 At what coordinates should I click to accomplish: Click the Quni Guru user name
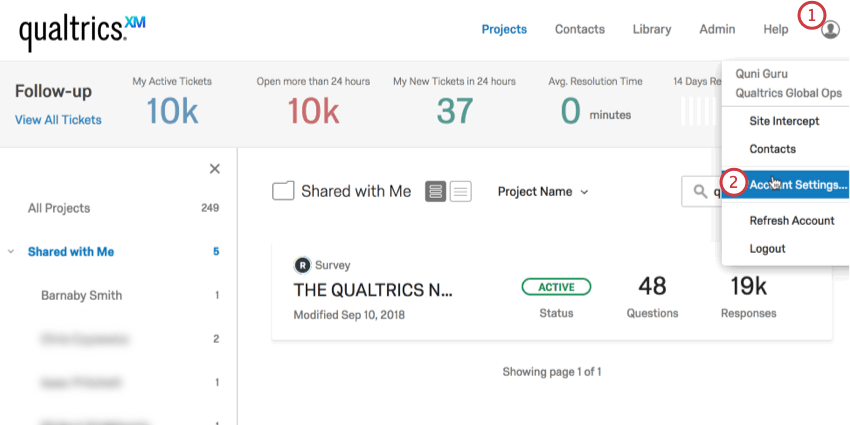click(x=761, y=74)
